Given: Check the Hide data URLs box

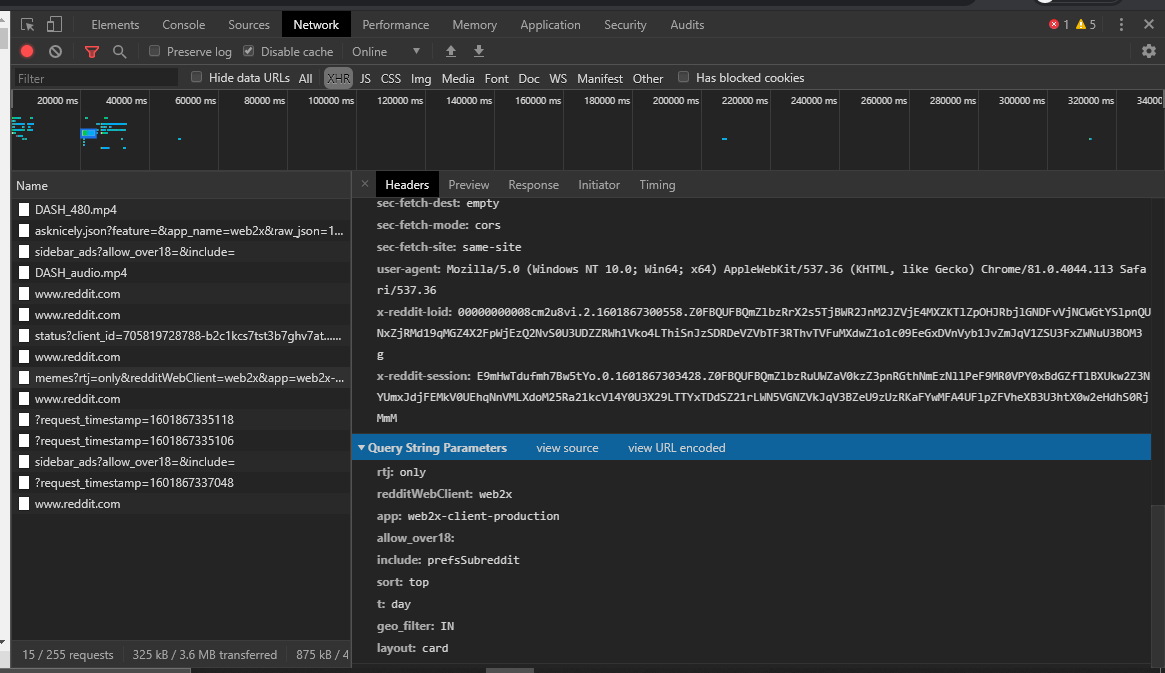Looking at the screenshot, I should [197, 77].
